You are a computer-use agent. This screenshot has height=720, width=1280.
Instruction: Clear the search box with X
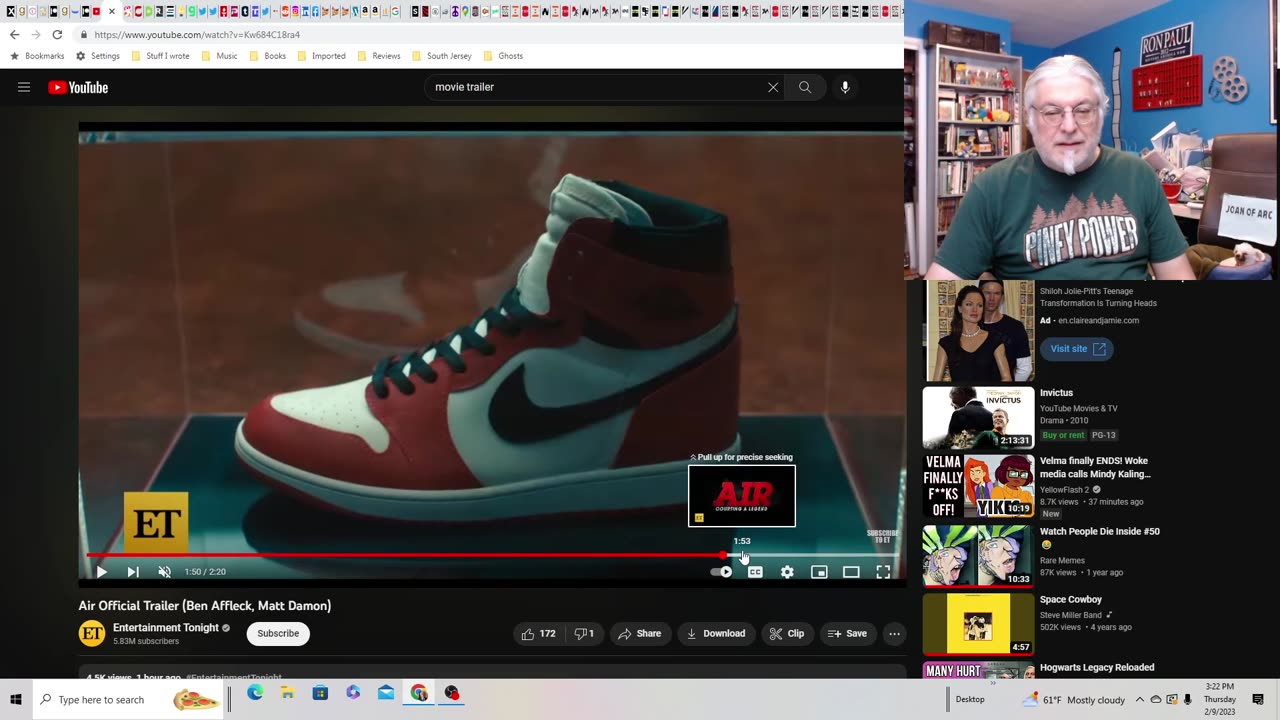pyautogui.click(x=773, y=87)
